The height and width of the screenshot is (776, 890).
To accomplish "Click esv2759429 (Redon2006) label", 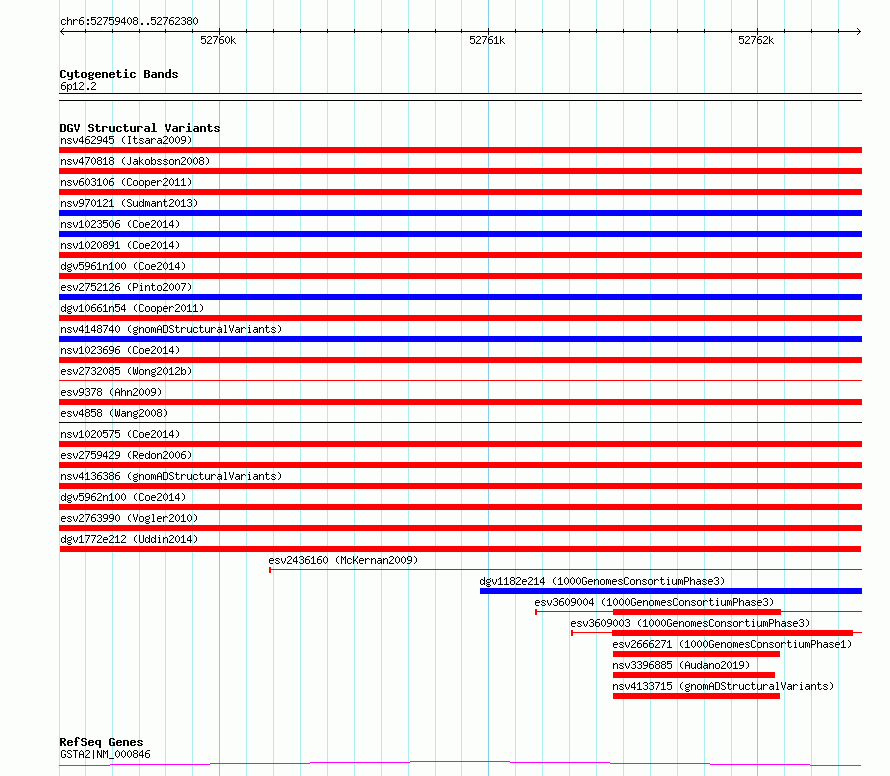I will coord(126,455).
